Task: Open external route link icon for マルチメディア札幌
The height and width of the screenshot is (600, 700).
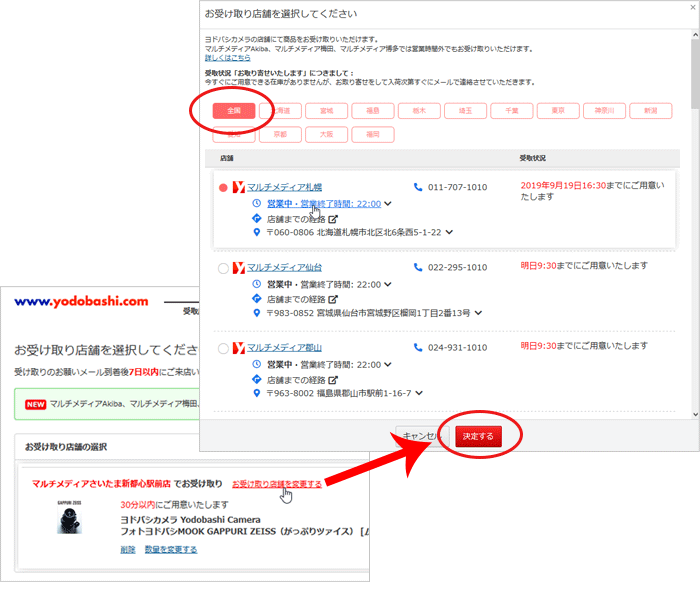Action: (333, 219)
